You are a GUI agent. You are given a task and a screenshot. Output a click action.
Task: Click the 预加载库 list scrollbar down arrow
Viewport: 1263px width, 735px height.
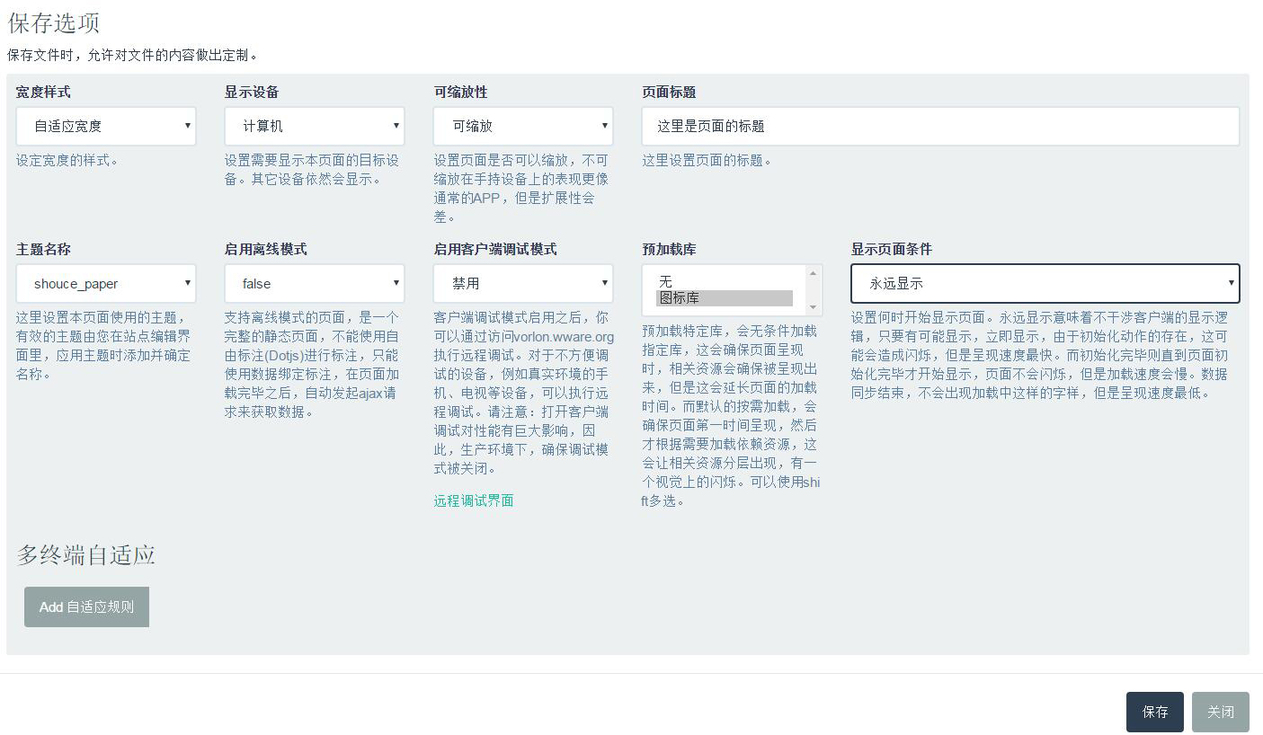813,307
